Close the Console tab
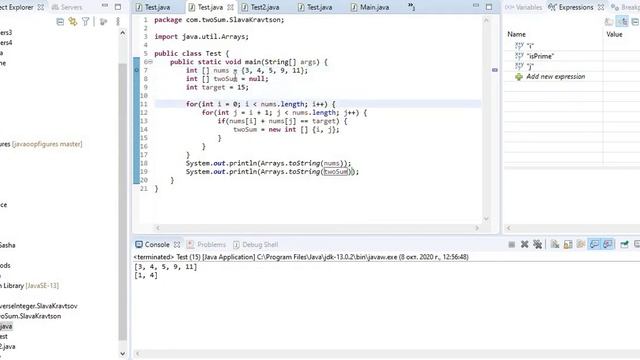The height and width of the screenshot is (360, 640). pos(177,245)
